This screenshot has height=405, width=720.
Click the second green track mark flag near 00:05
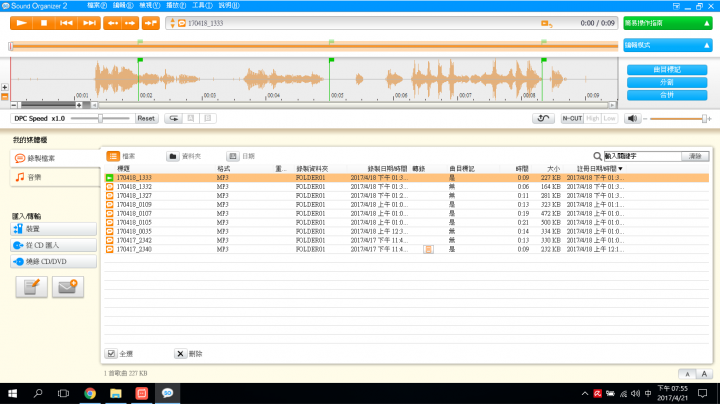[332, 60]
